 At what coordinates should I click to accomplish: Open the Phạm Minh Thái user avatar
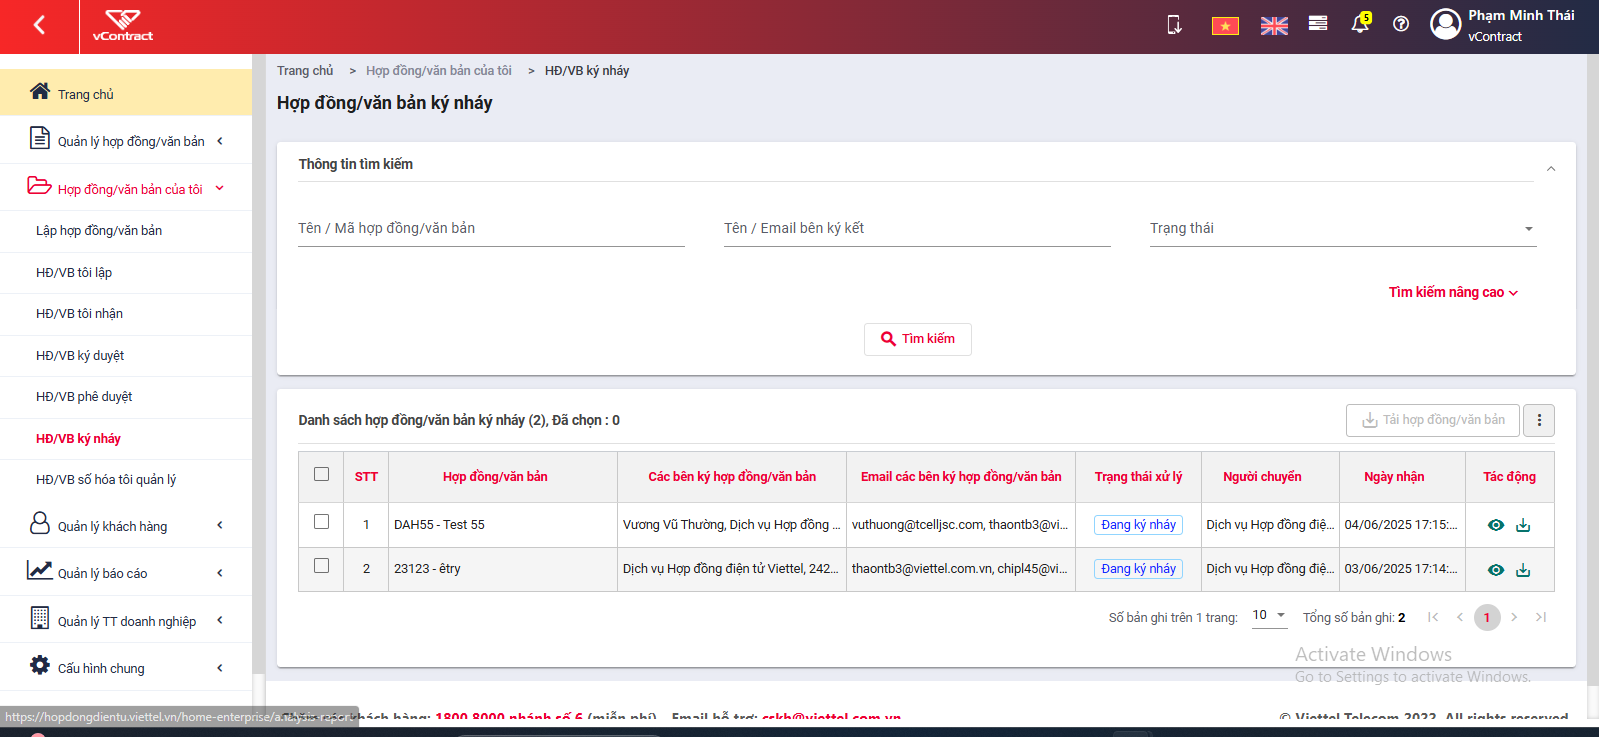tap(1446, 24)
